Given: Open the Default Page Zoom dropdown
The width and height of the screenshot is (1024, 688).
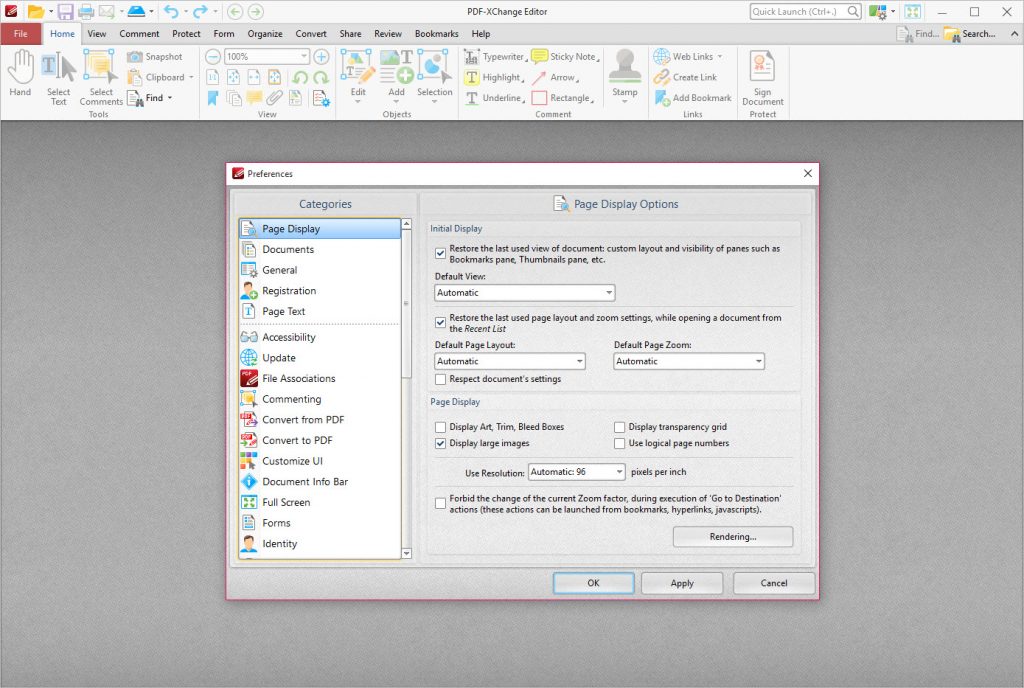Looking at the screenshot, I should [688, 362].
